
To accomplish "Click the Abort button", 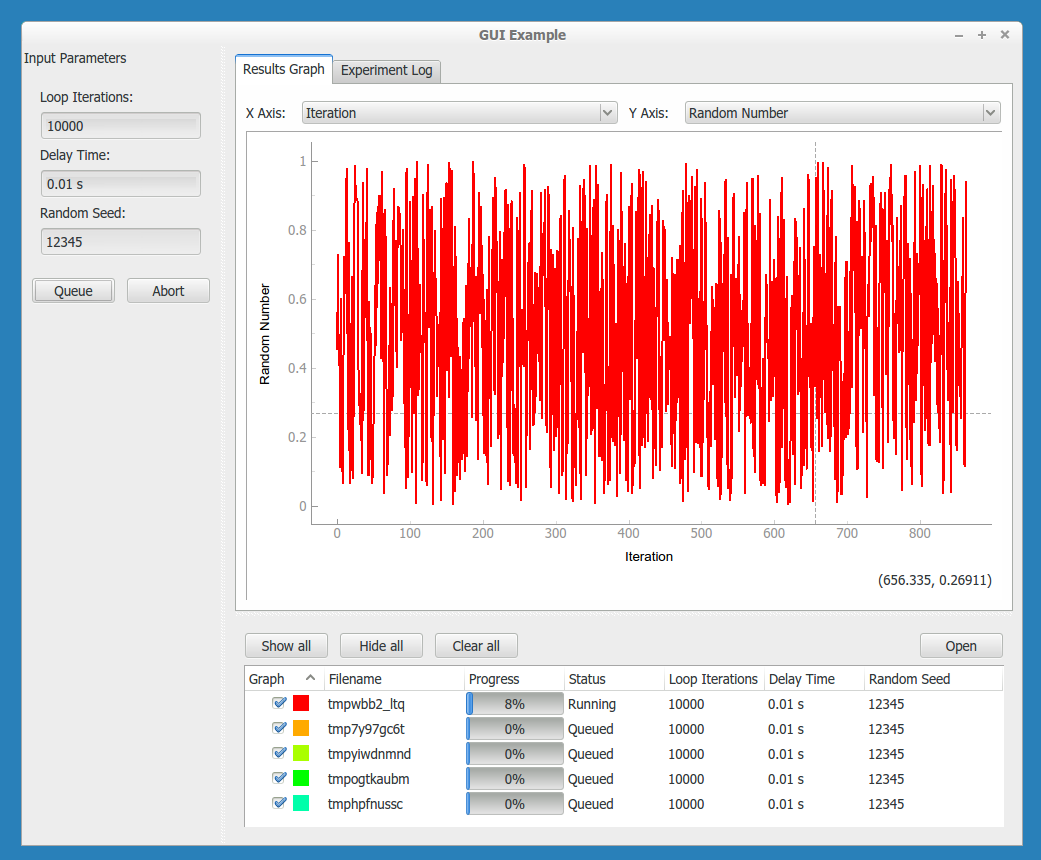I will (x=168, y=291).
